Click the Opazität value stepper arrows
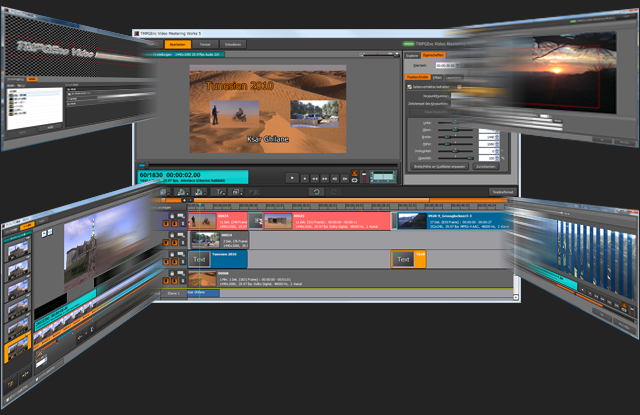This screenshot has width=640, height=415. (x=497, y=158)
